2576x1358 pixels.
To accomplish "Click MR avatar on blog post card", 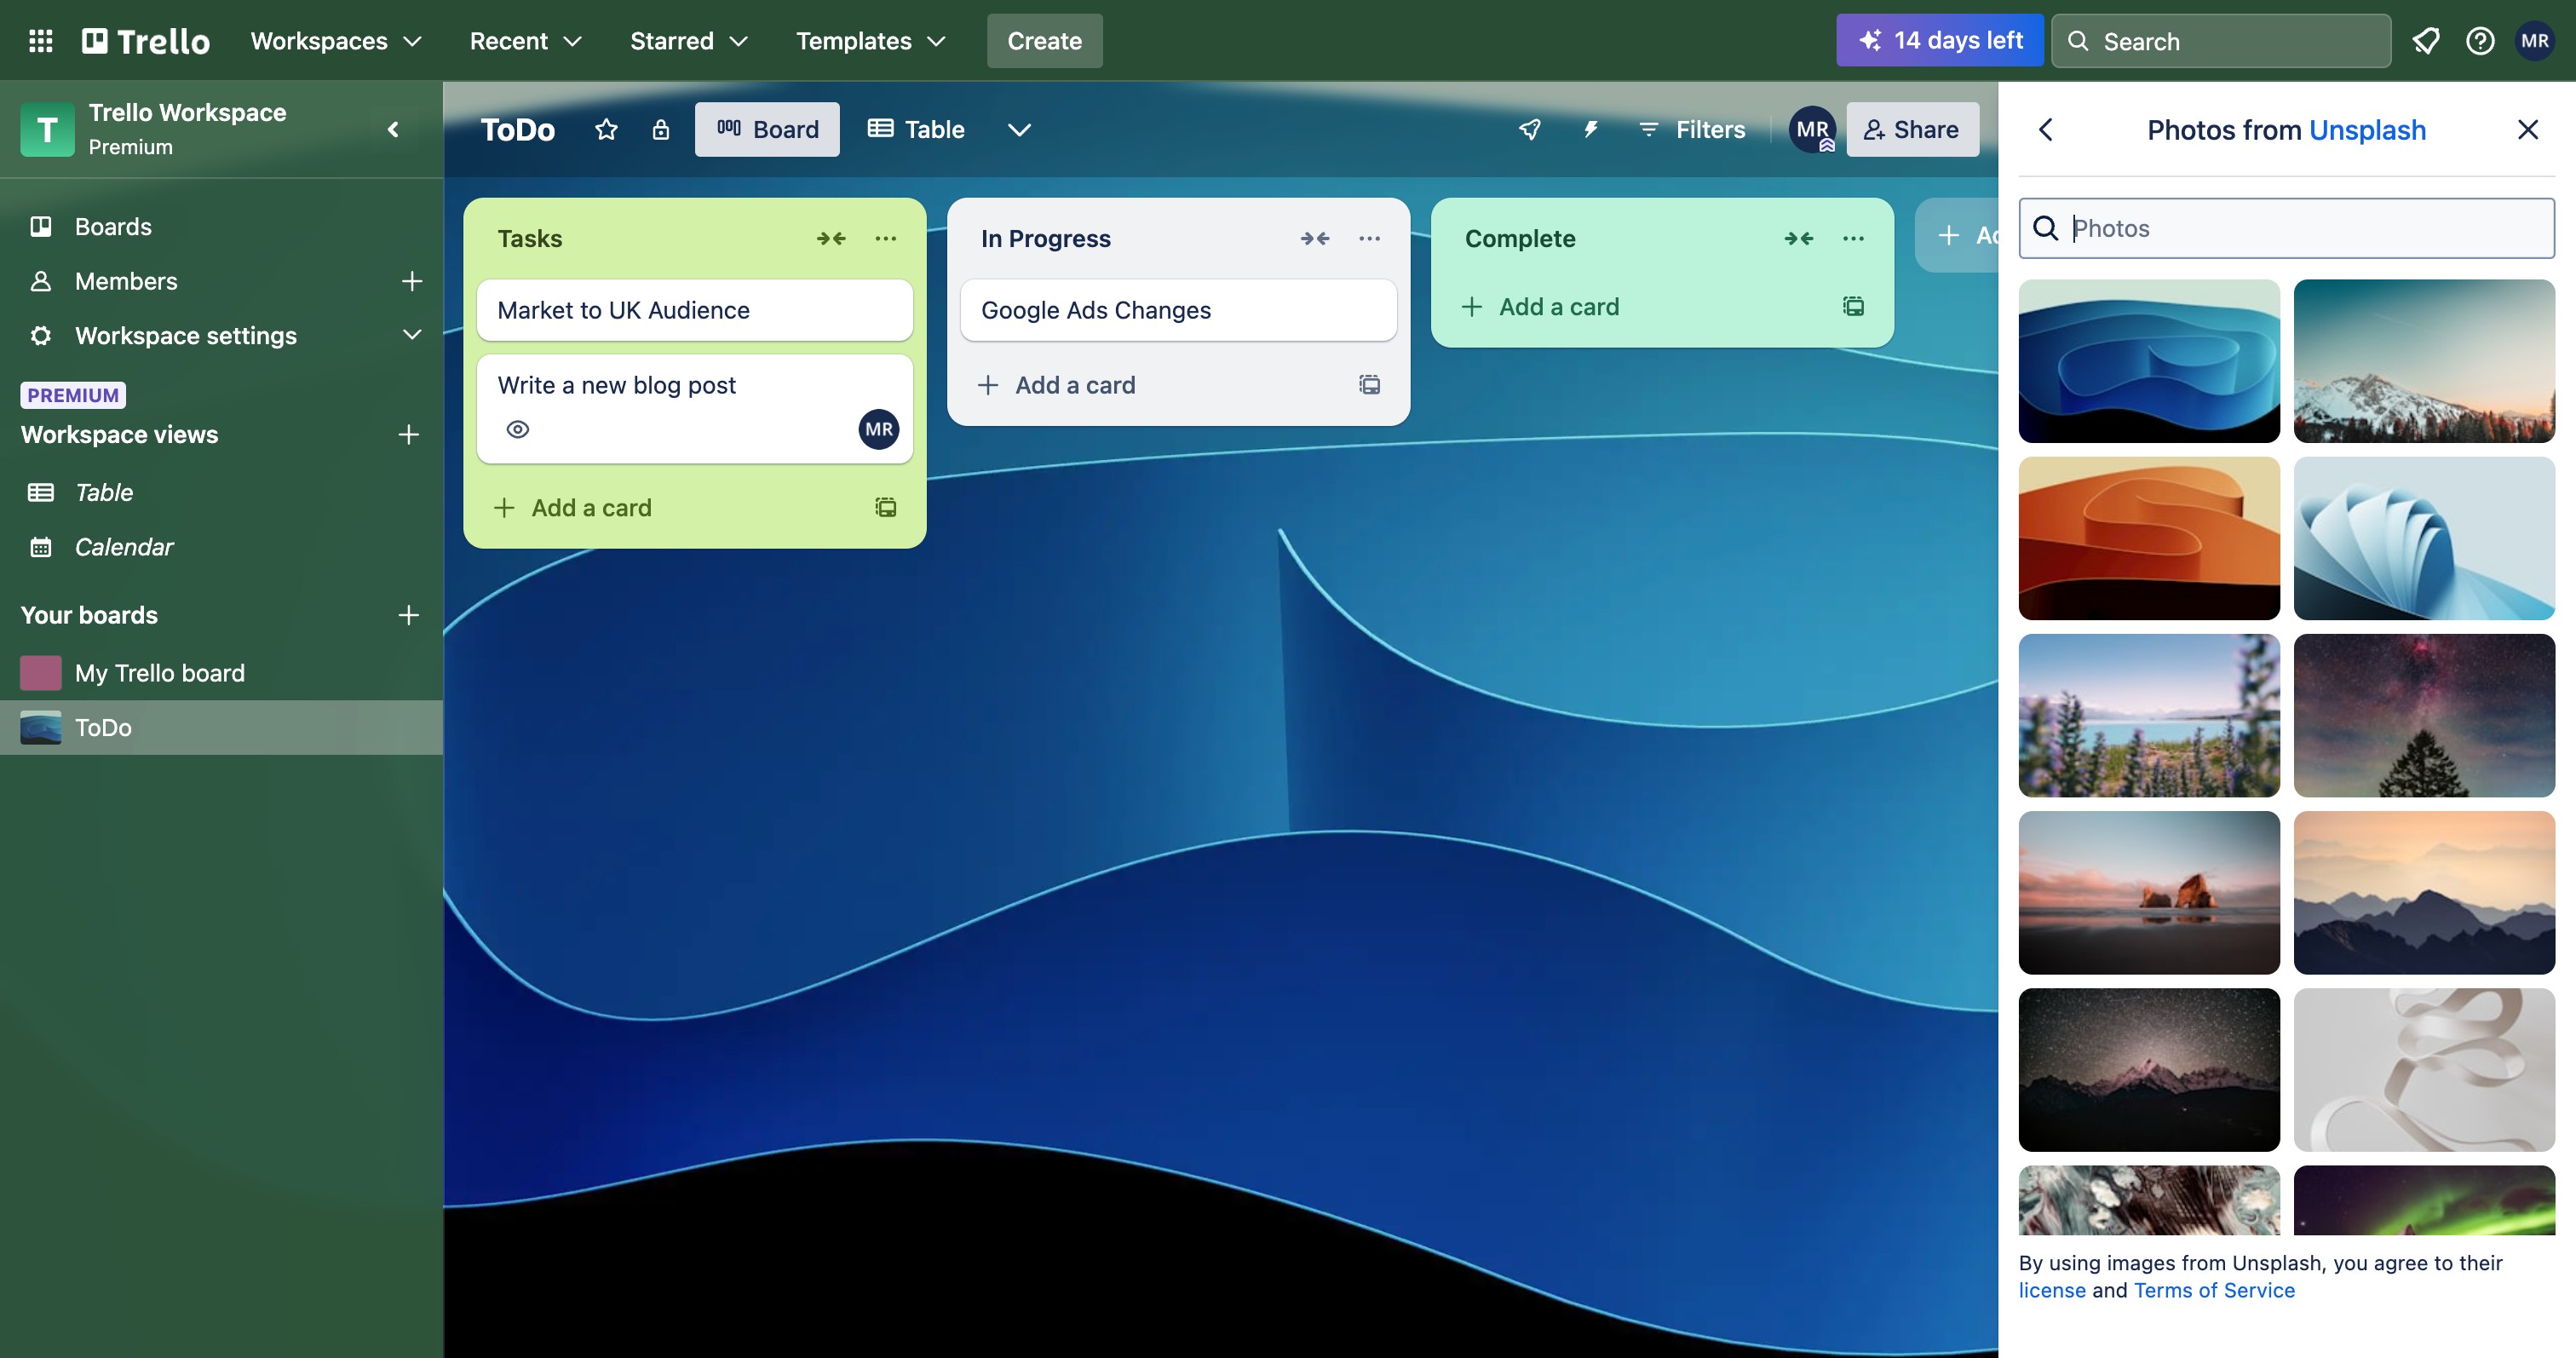I will click(879, 429).
